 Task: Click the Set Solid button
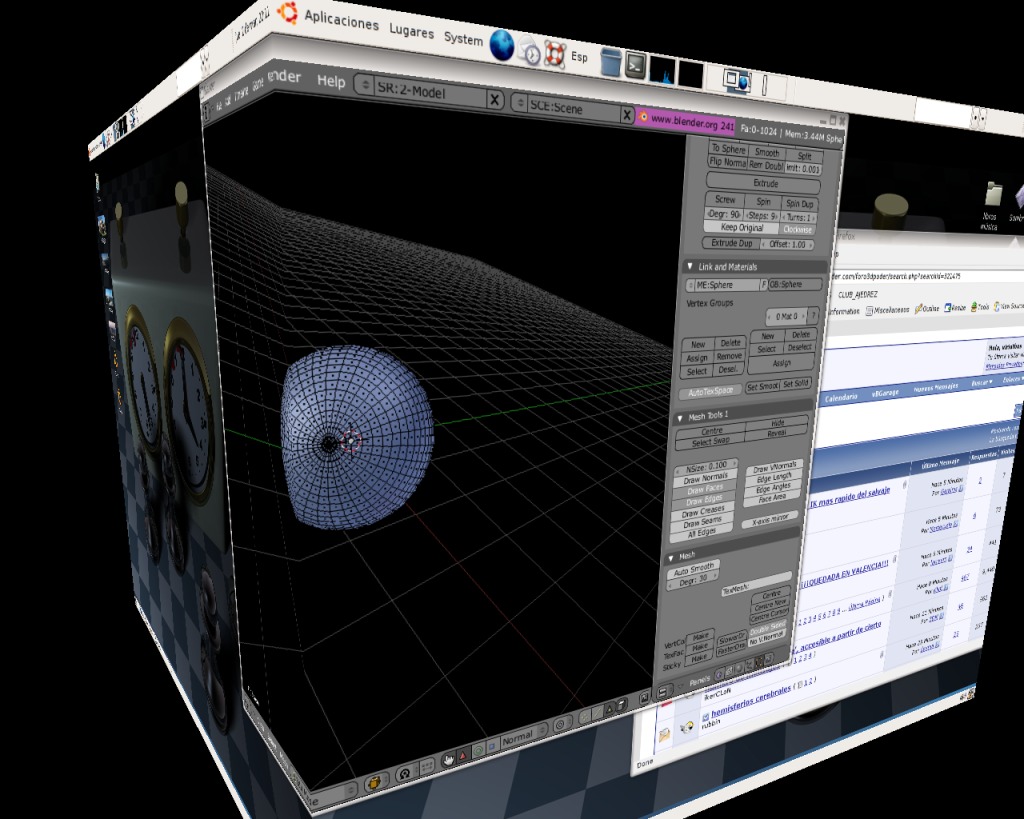pos(796,384)
